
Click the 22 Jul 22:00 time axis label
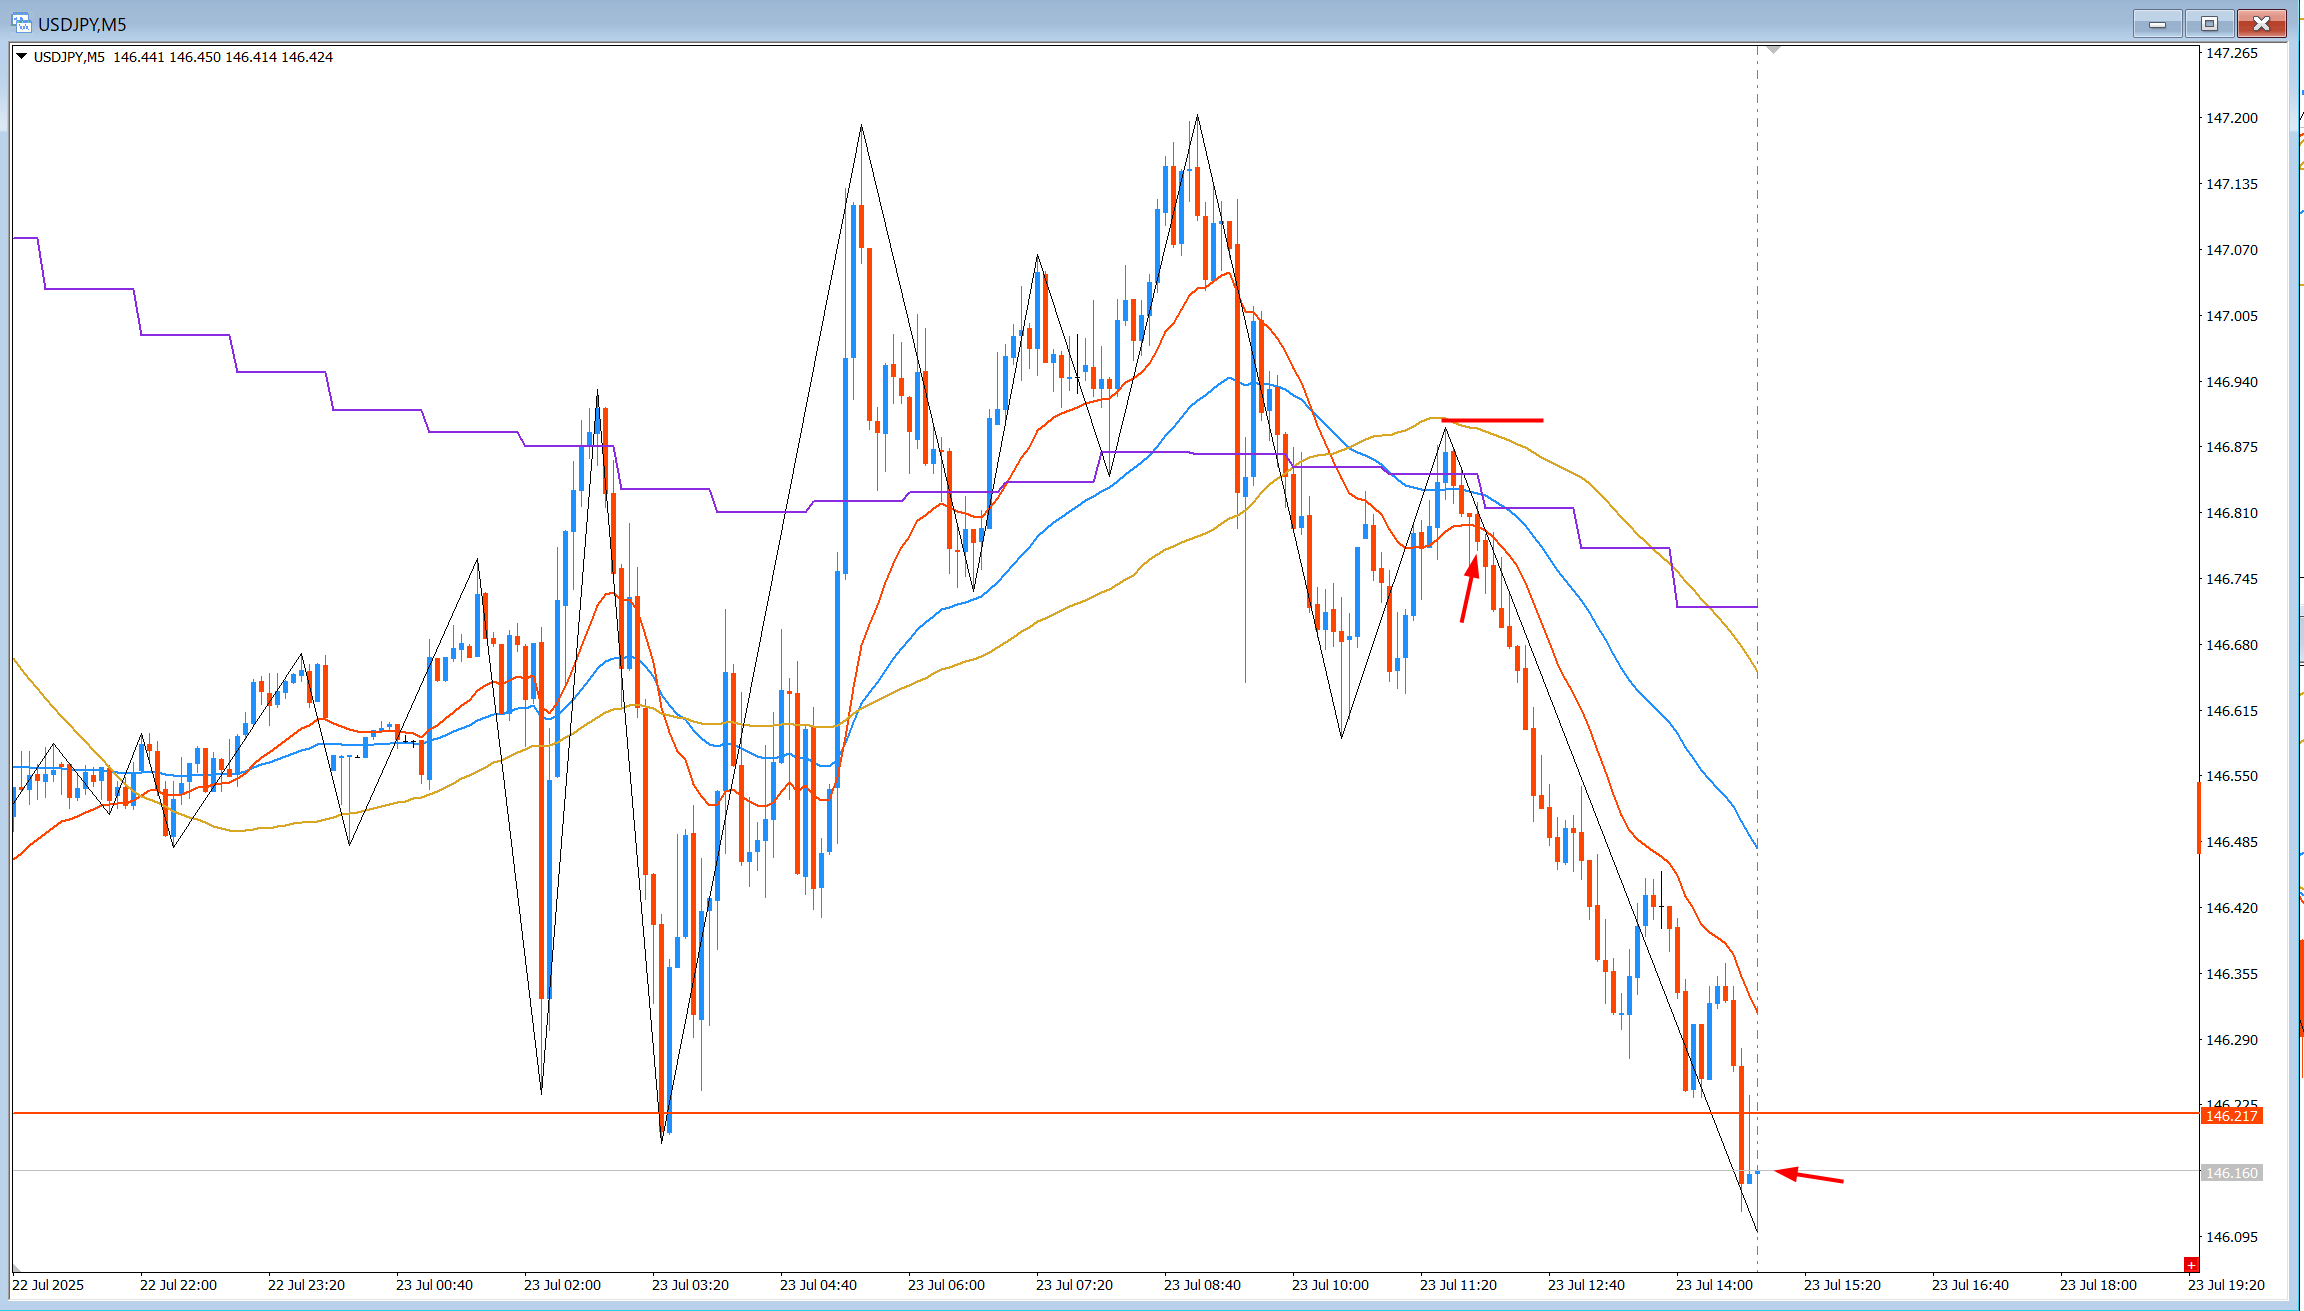click(178, 1285)
